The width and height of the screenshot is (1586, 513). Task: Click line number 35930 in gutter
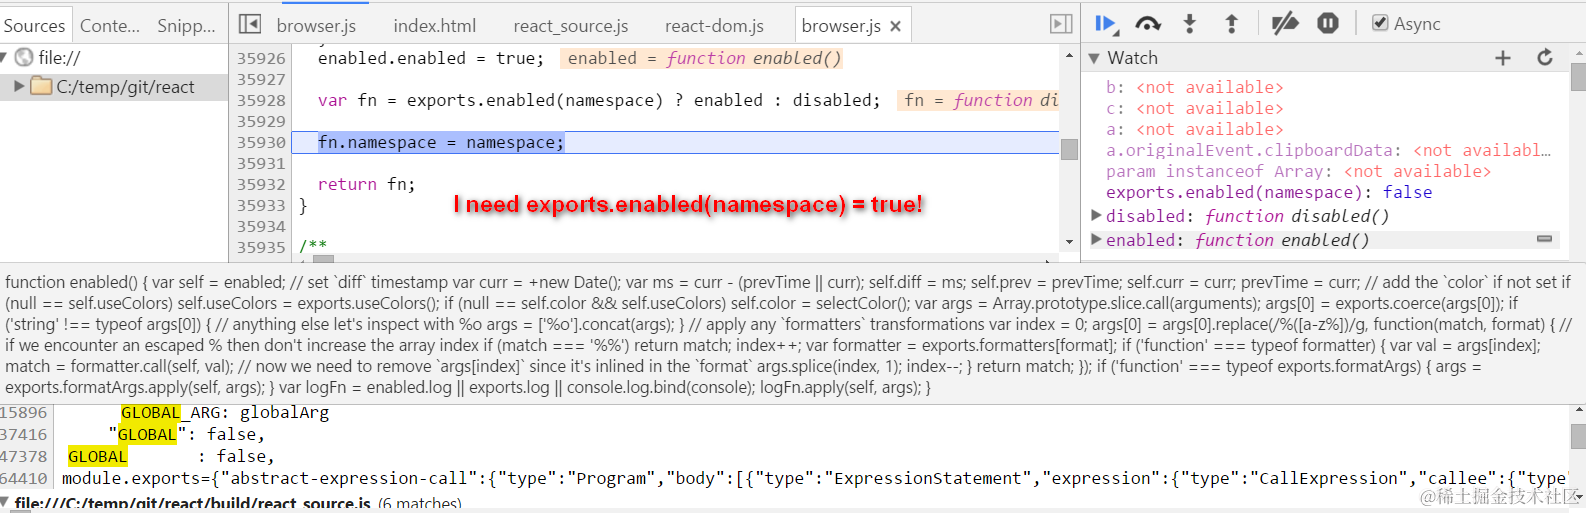tap(261, 142)
